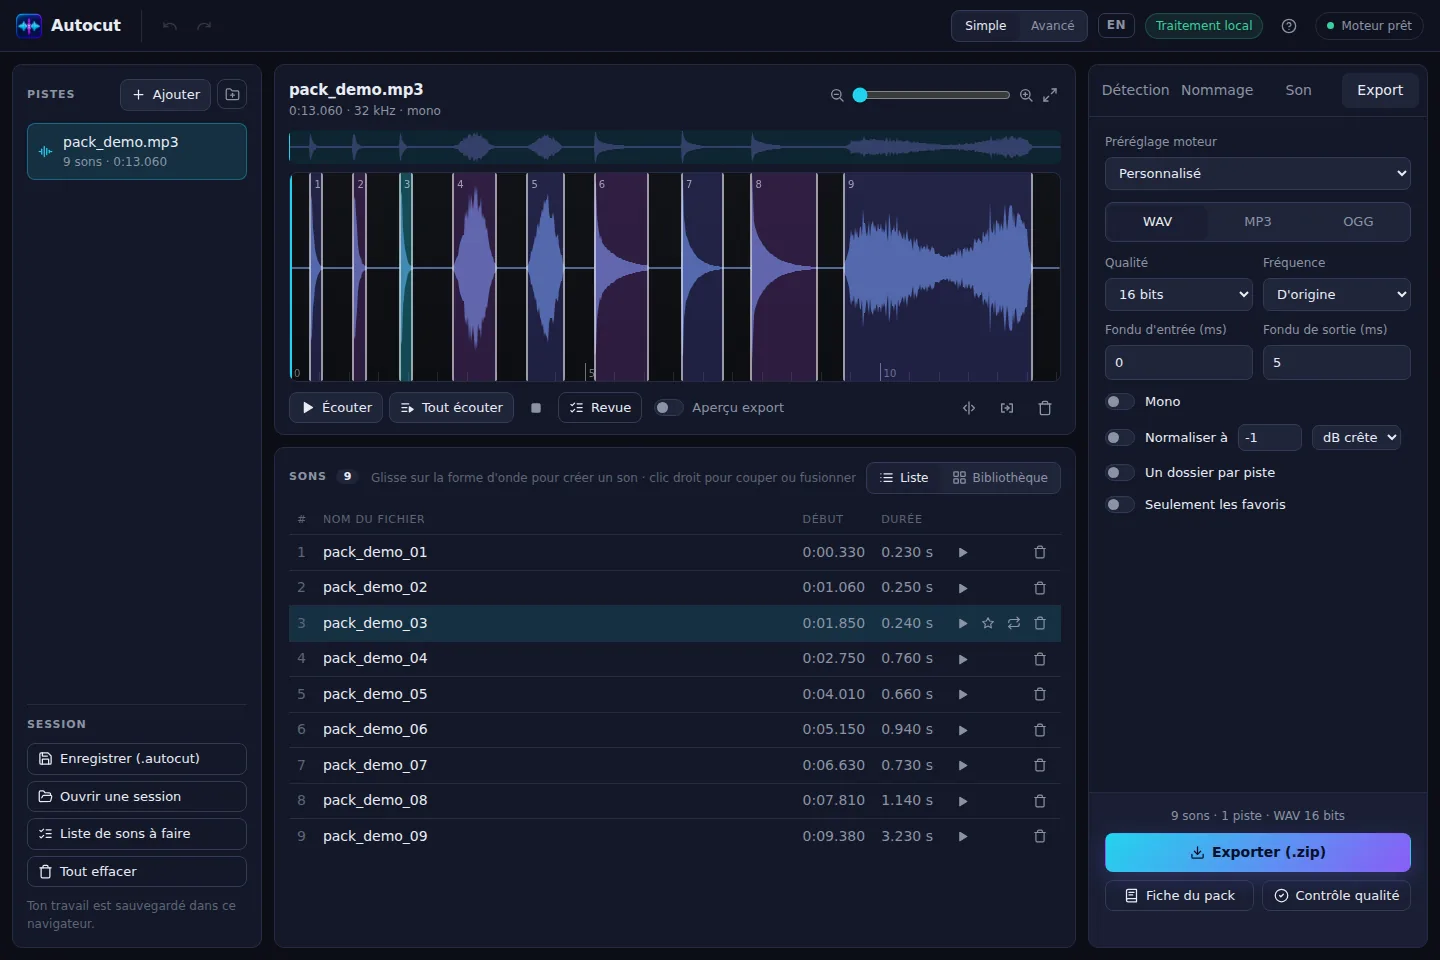Viewport: 1440px width, 960px height.
Task: Click the loop icon on pack_demo_03
Action: pos(1014,623)
